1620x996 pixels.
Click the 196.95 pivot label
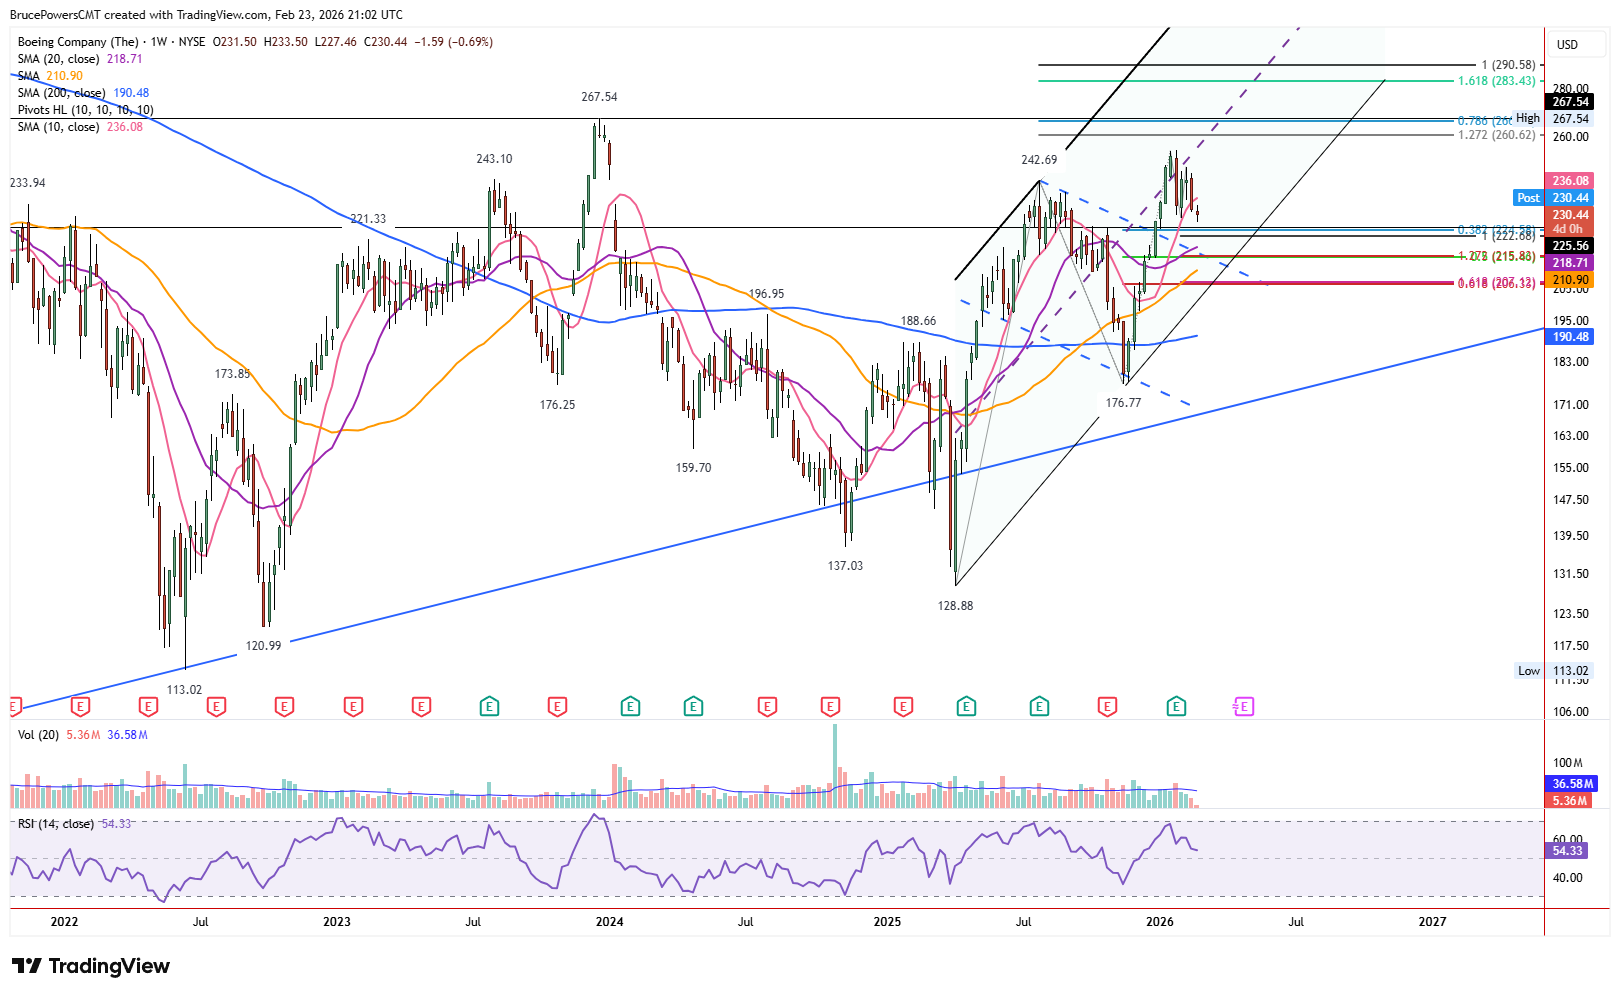pos(767,294)
